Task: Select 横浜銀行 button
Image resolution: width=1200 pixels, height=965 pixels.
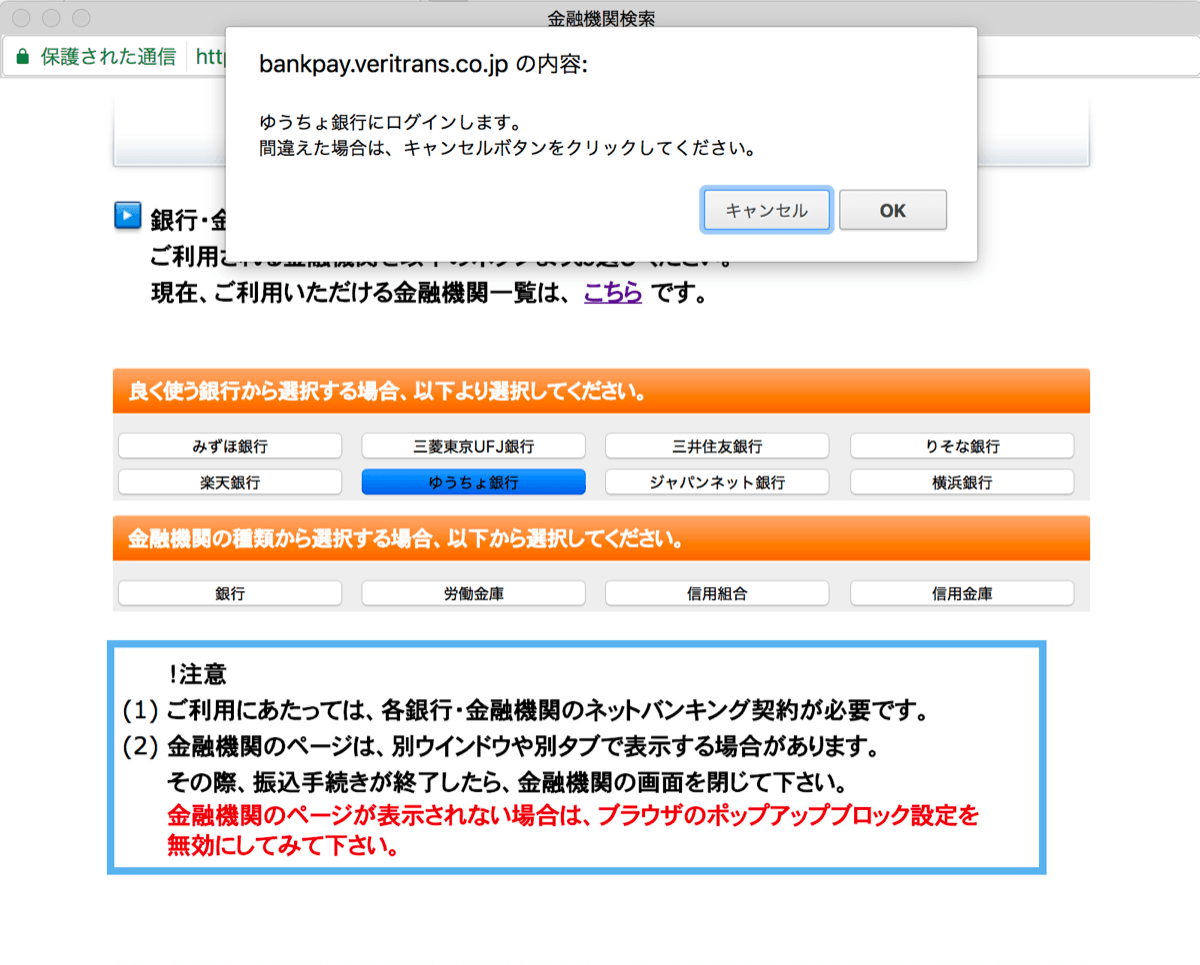Action: [962, 482]
